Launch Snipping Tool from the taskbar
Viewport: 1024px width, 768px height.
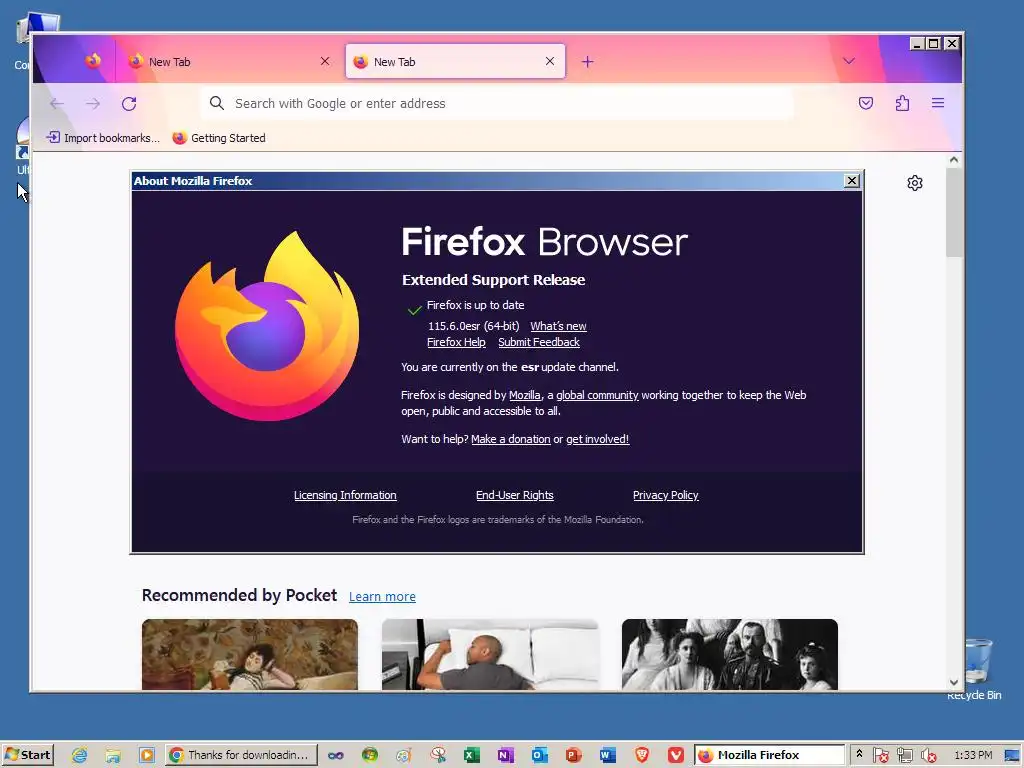pos(438,755)
